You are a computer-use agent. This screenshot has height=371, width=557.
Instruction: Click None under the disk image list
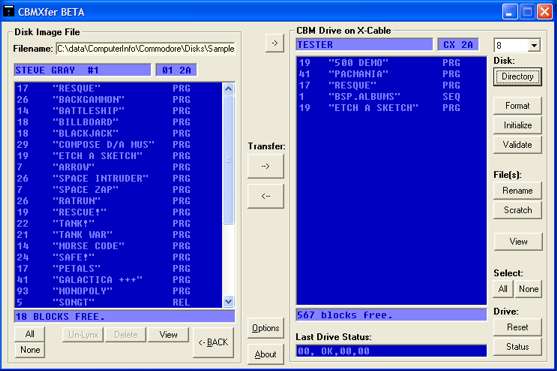pyautogui.click(x=30, y=350)
